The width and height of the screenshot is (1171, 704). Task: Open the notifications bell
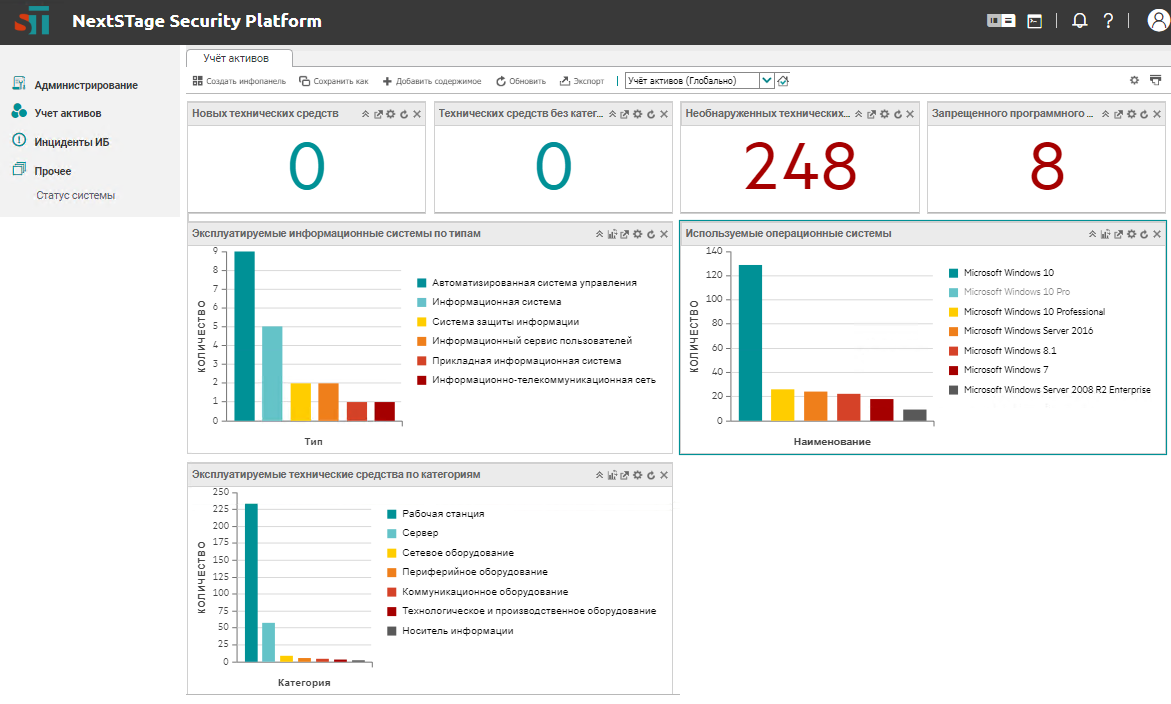(1079, 21)
